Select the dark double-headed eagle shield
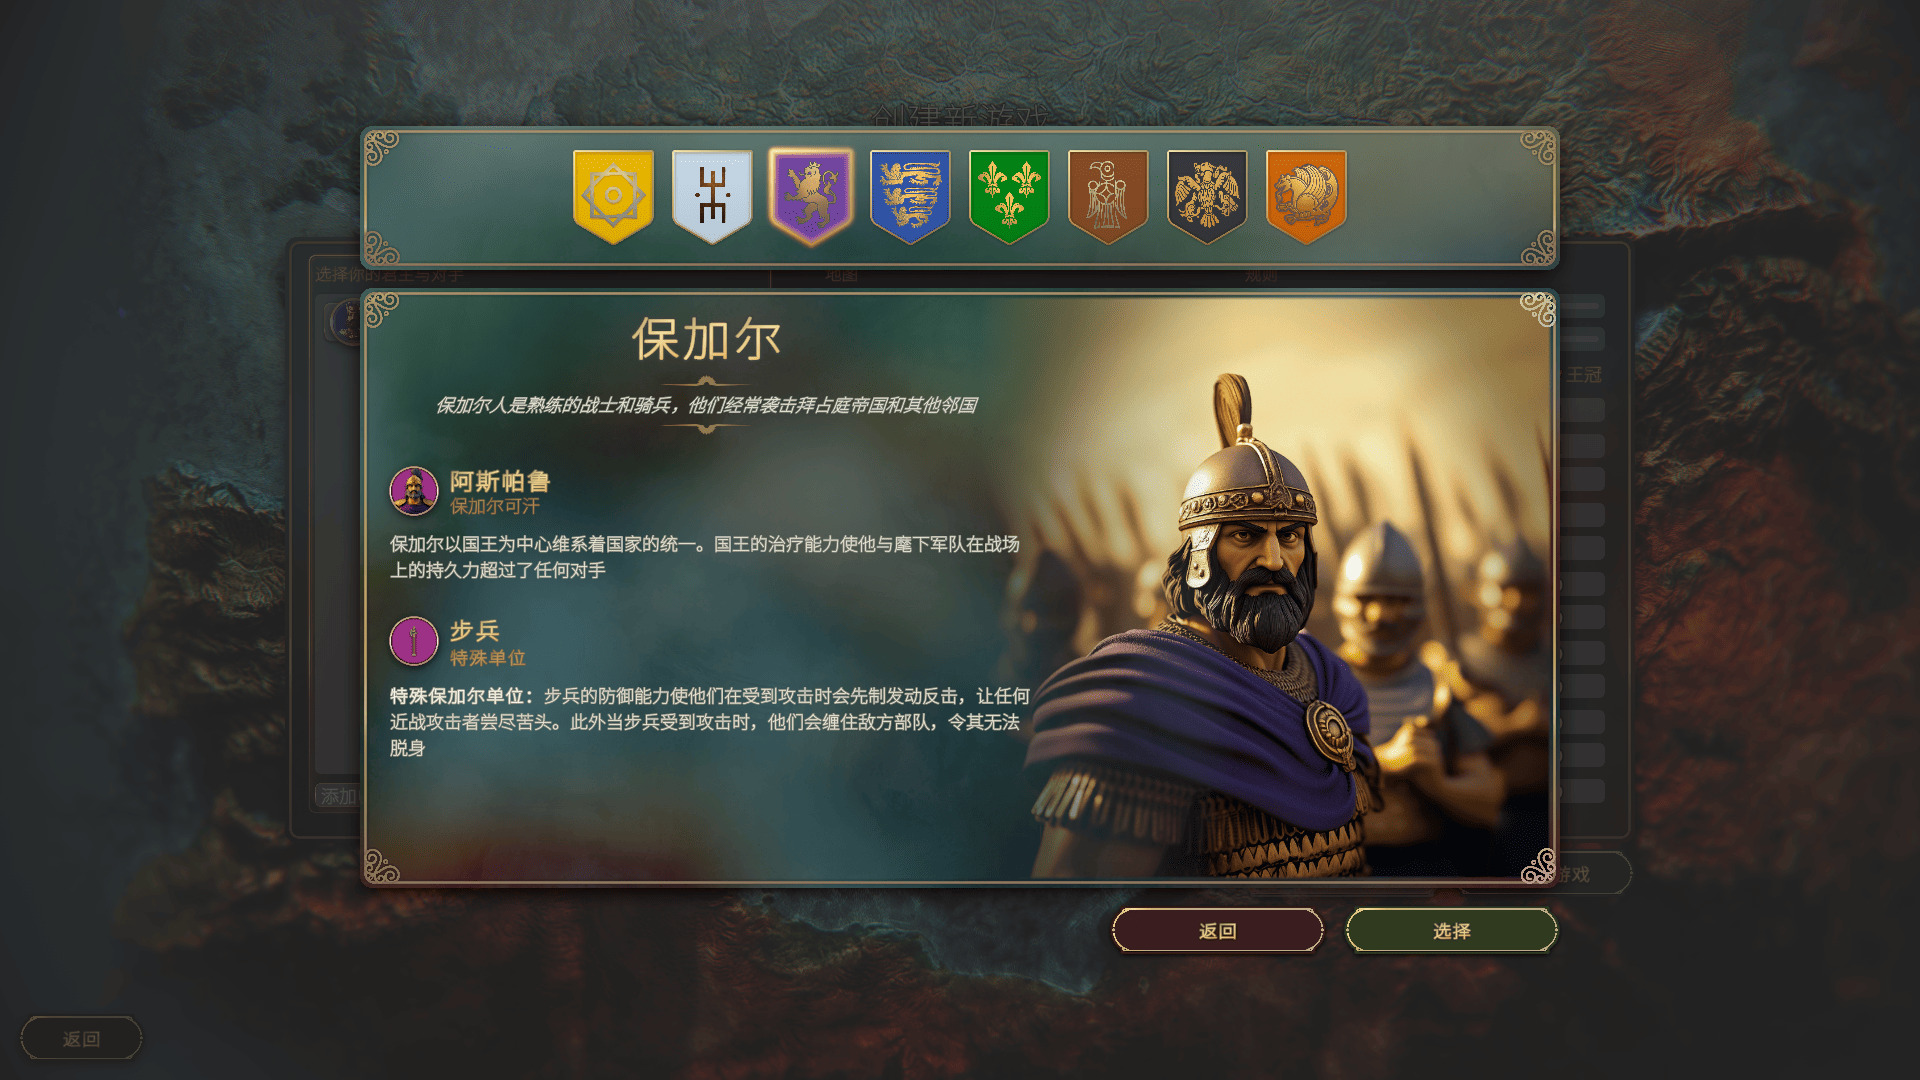The image size is (1920, 1080). [1207, 196]
